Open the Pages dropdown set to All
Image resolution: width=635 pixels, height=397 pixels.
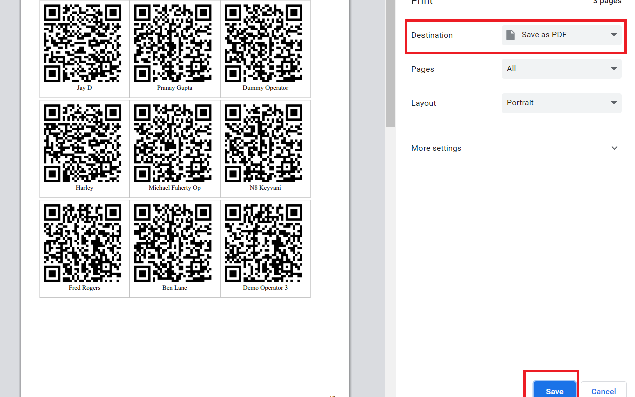[x=561, y=69]
